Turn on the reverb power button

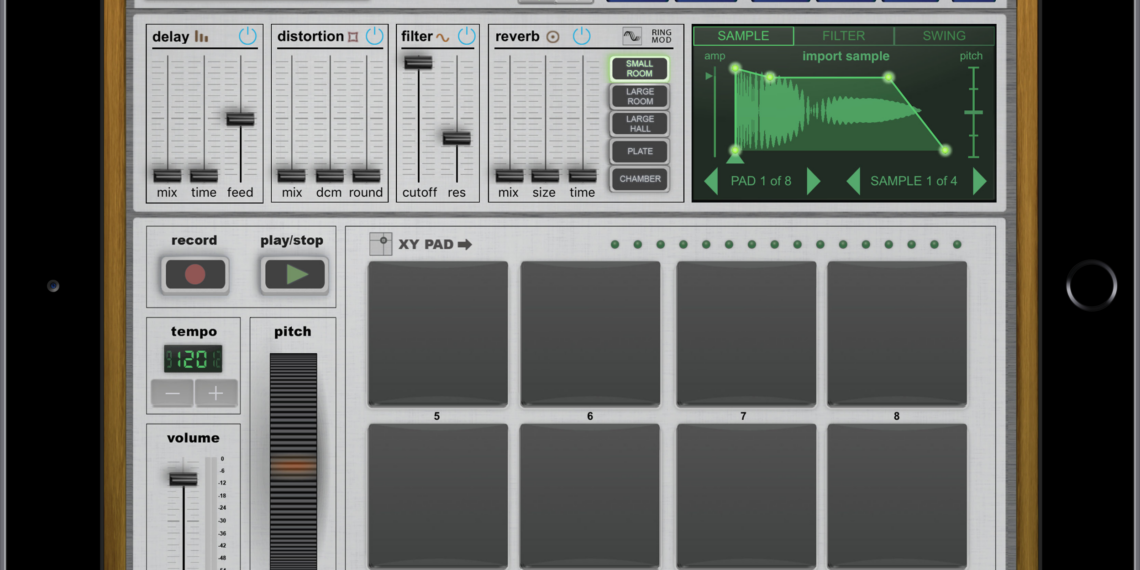pyautogui.click(x=581, y=37)
